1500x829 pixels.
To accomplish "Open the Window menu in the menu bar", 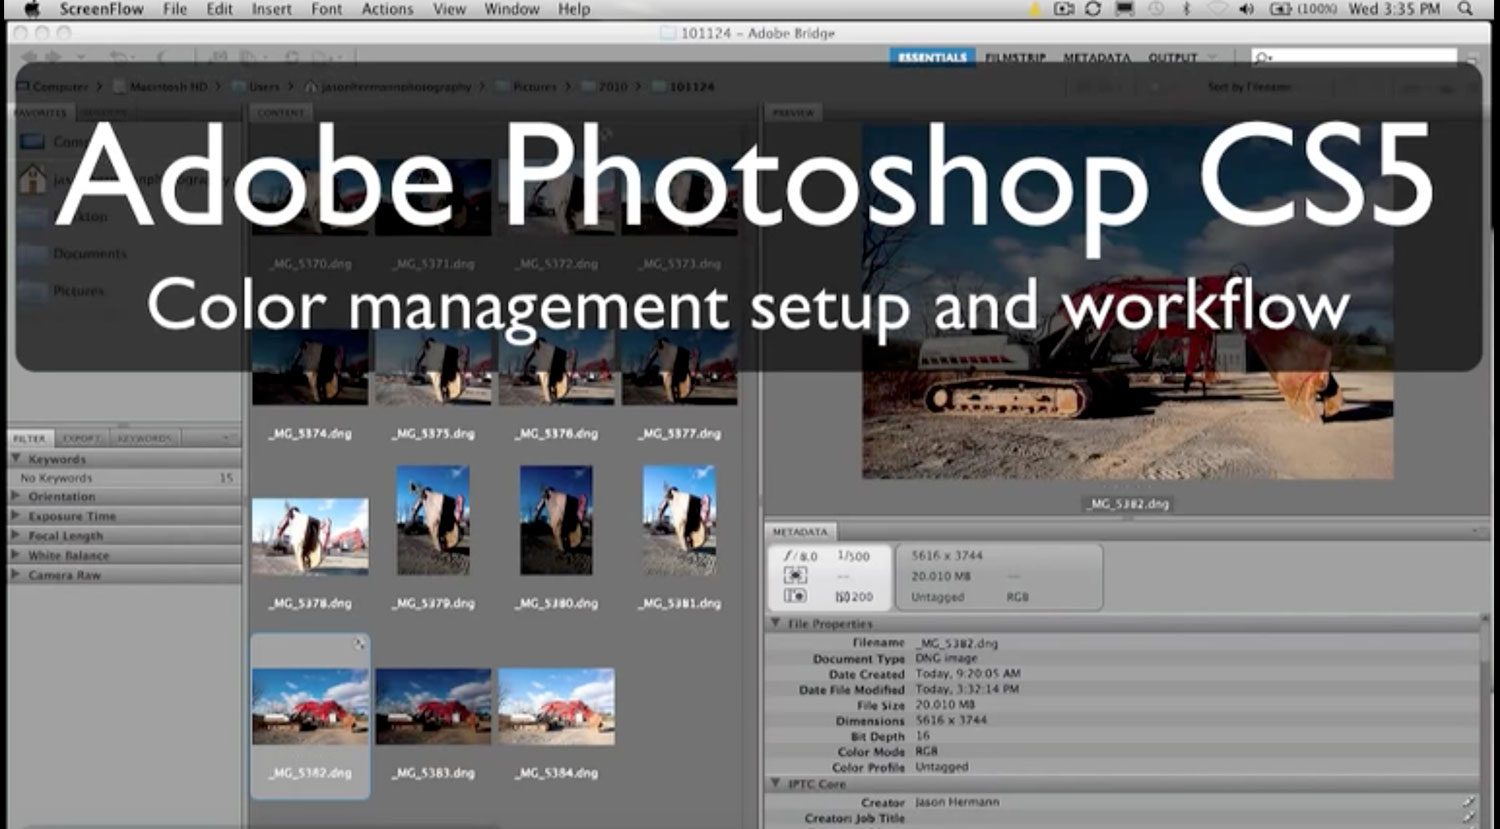I will 511,9.
